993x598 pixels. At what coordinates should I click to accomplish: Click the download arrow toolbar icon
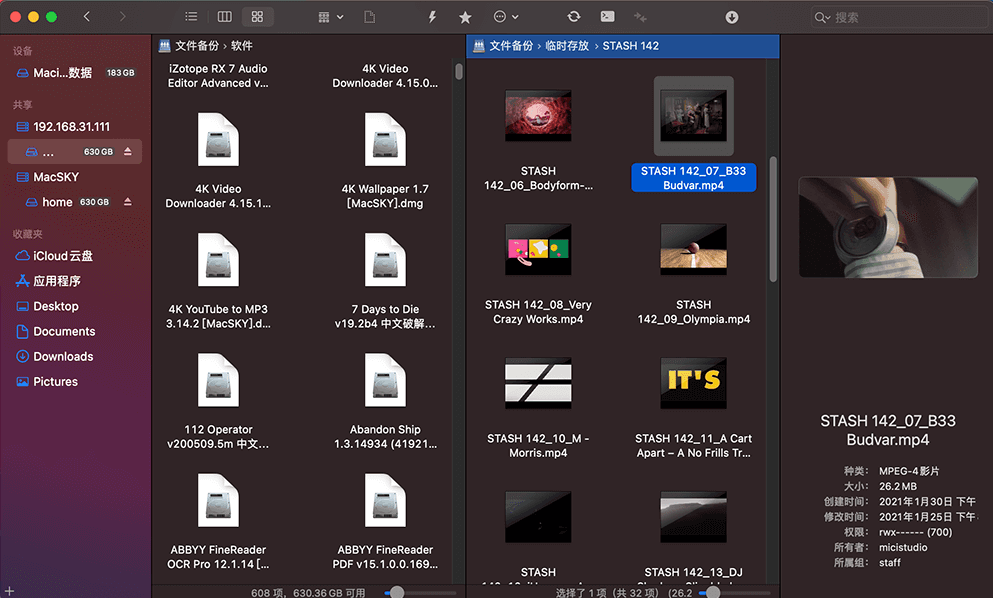point(732,17)
